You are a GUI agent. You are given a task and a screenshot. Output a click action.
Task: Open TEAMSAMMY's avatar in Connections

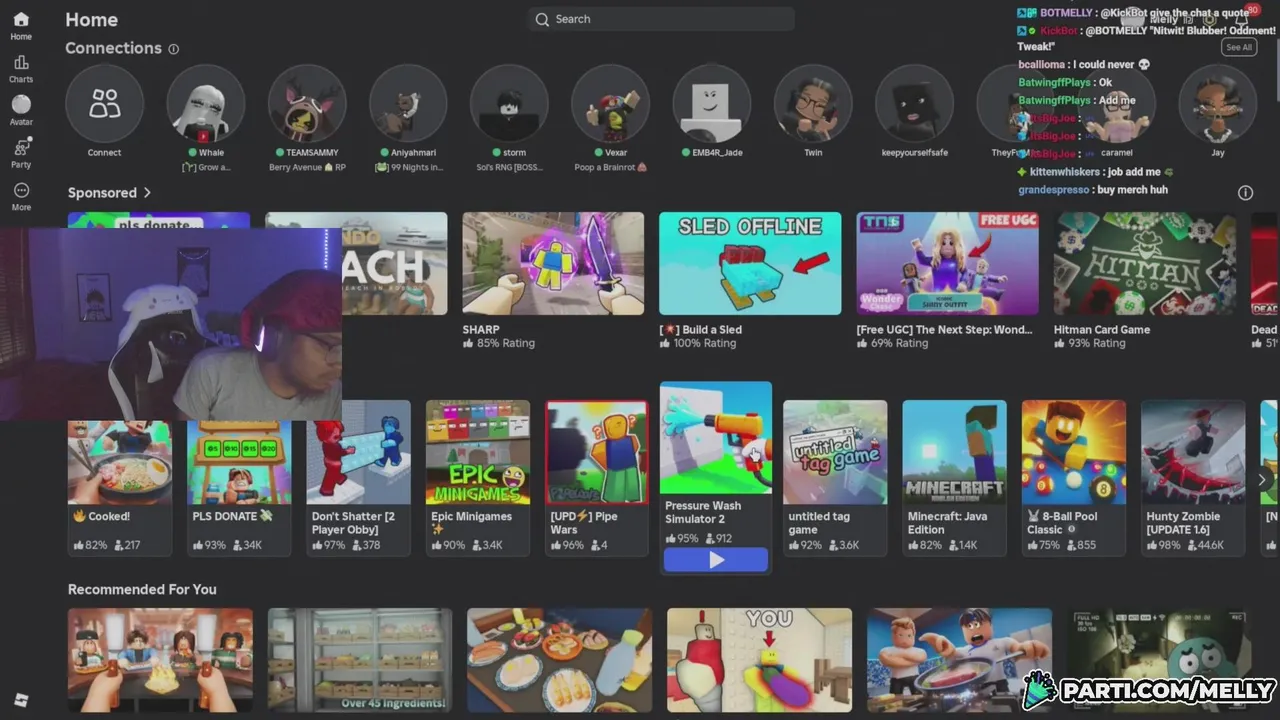pos(307,104)
